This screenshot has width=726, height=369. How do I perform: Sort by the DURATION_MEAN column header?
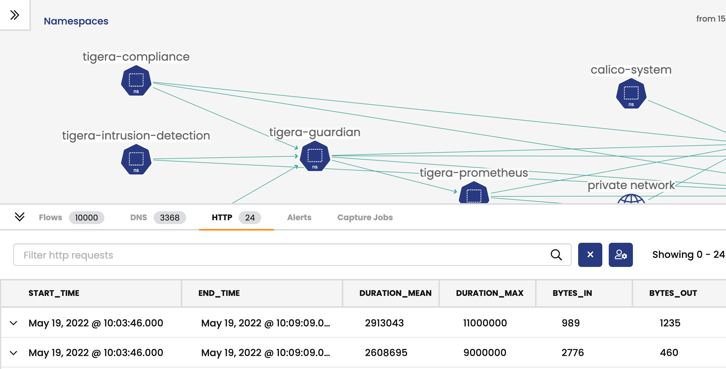tap(395, 293)
